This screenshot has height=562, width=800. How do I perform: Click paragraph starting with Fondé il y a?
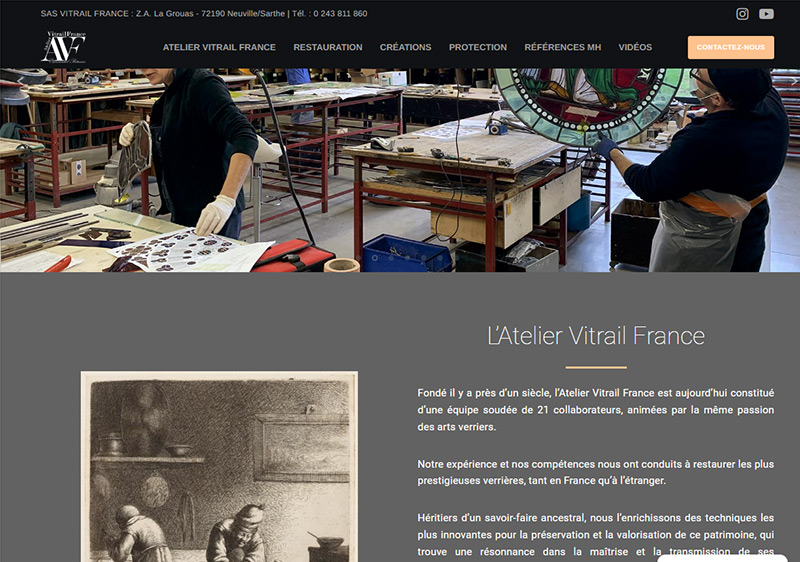596,410
